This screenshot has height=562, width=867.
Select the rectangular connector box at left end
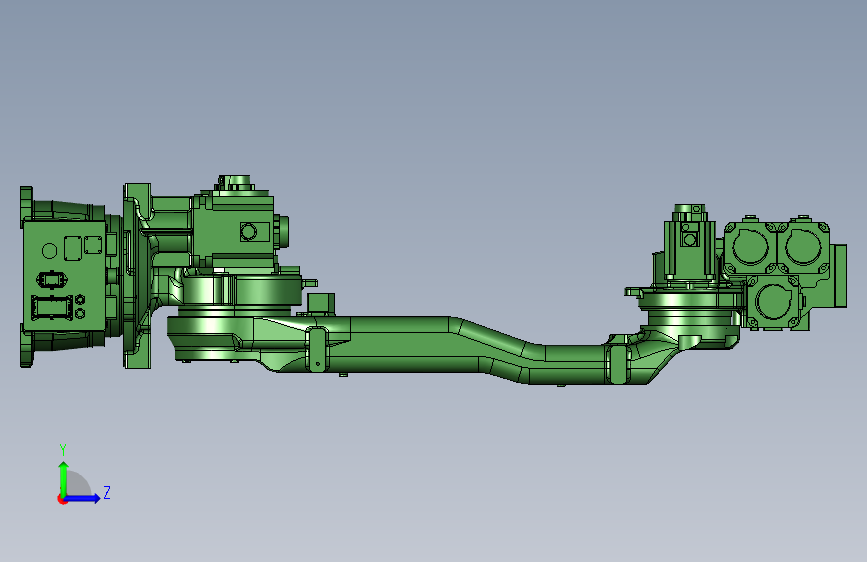(64, 277)
